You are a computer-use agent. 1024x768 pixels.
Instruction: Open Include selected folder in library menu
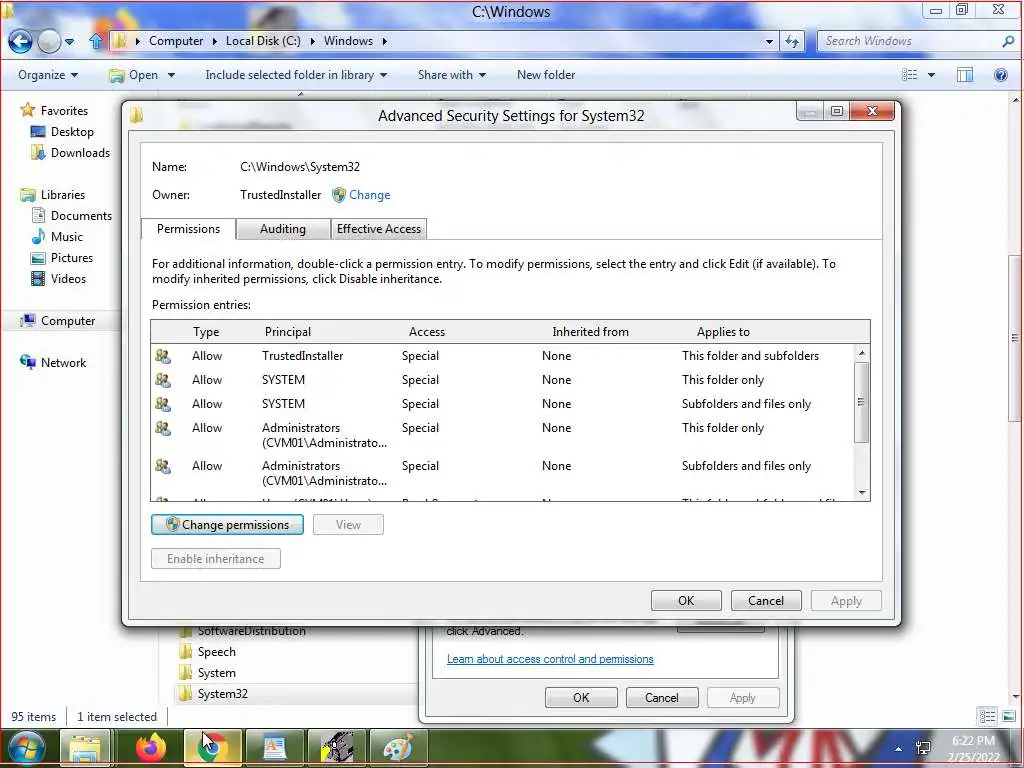296,75
